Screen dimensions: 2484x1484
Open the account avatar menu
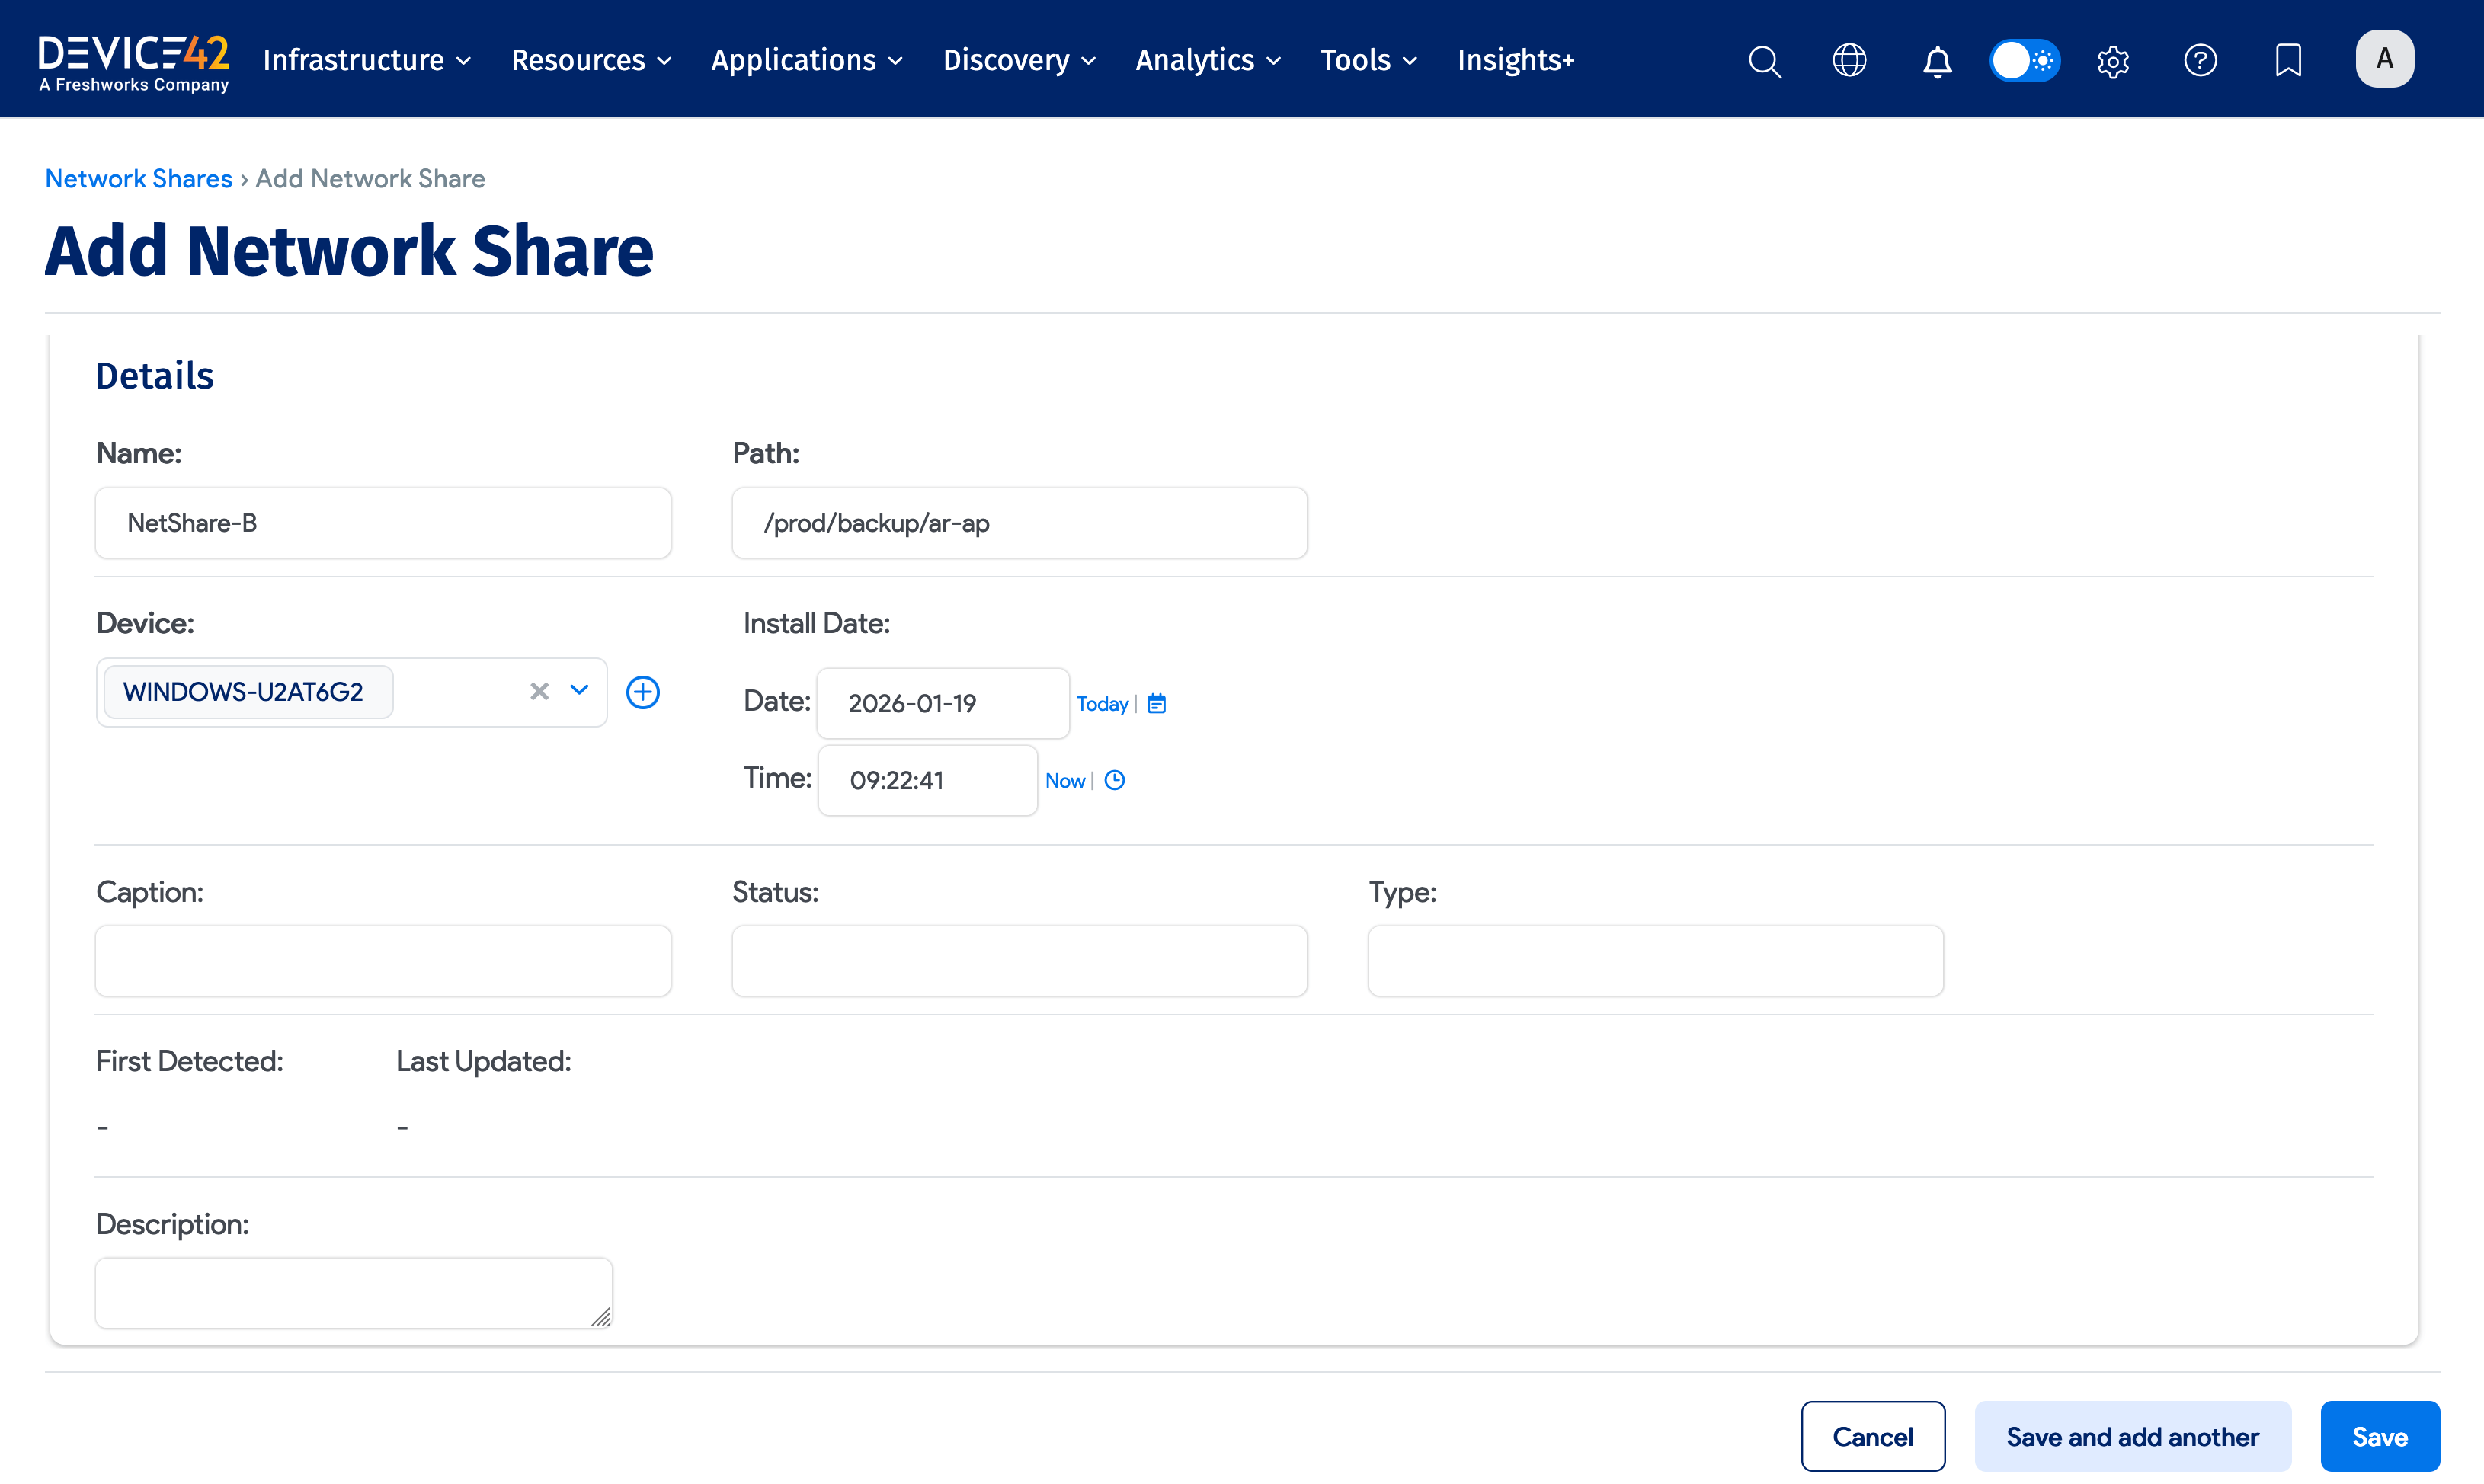(2384, 58)
